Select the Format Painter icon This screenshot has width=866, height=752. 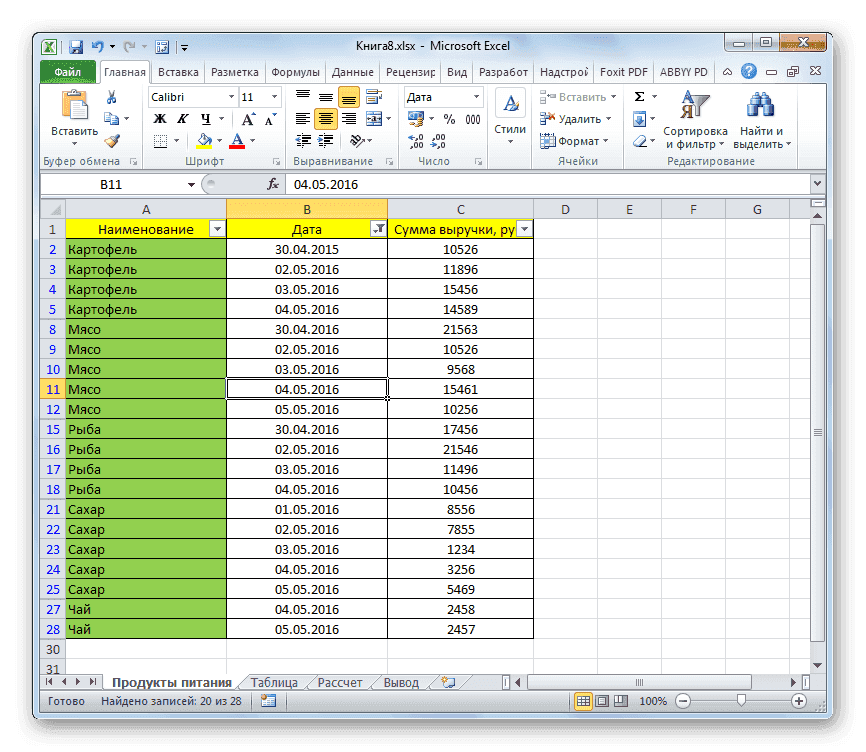[114, 142]
